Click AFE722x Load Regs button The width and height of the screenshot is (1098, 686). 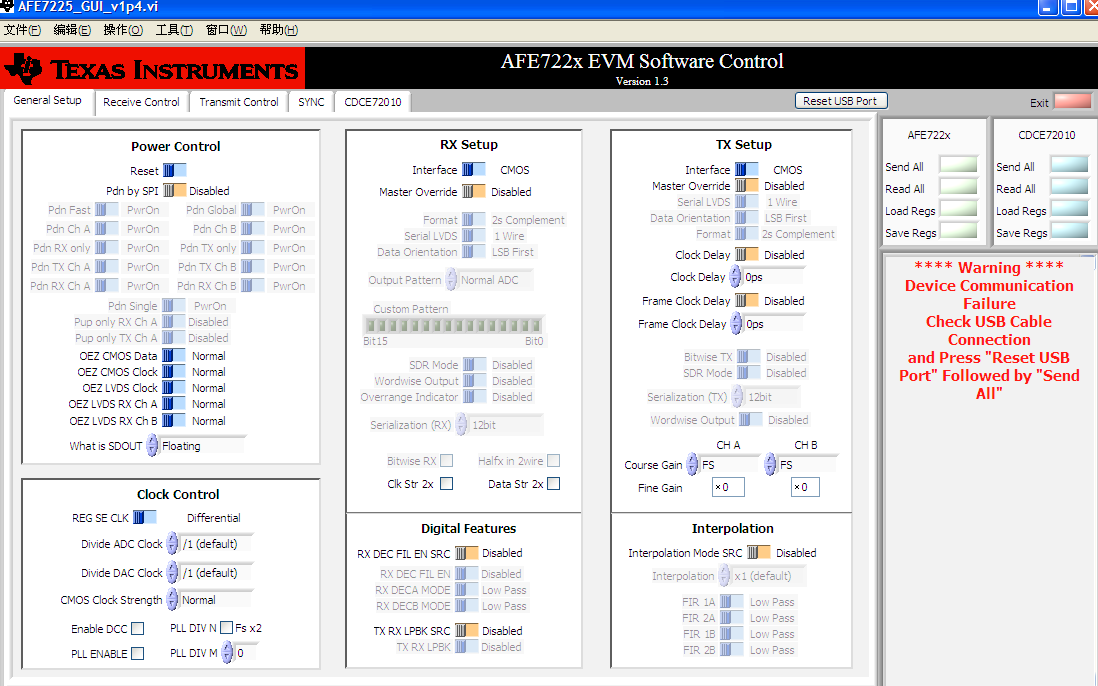pyautogui.click(x=959, y=209)
